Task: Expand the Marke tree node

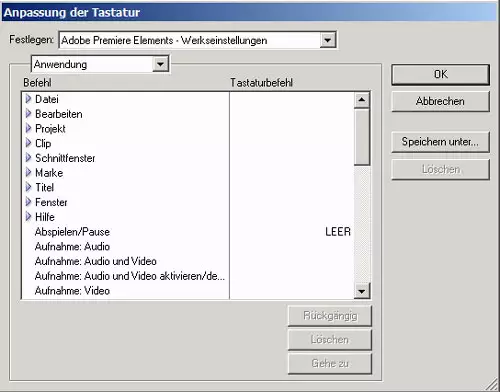Action: tap(28, 172)
